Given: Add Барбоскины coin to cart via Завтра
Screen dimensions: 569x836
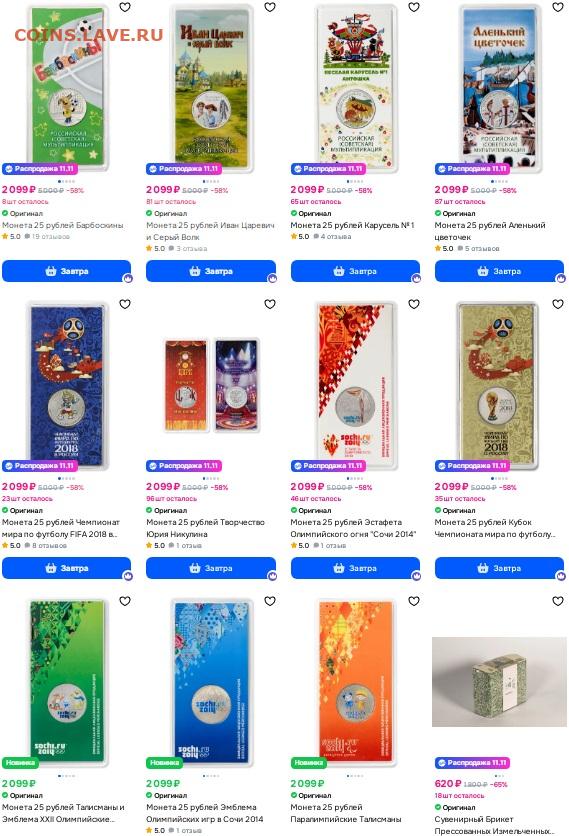Looking at the screenshot, I should (67, 271).
